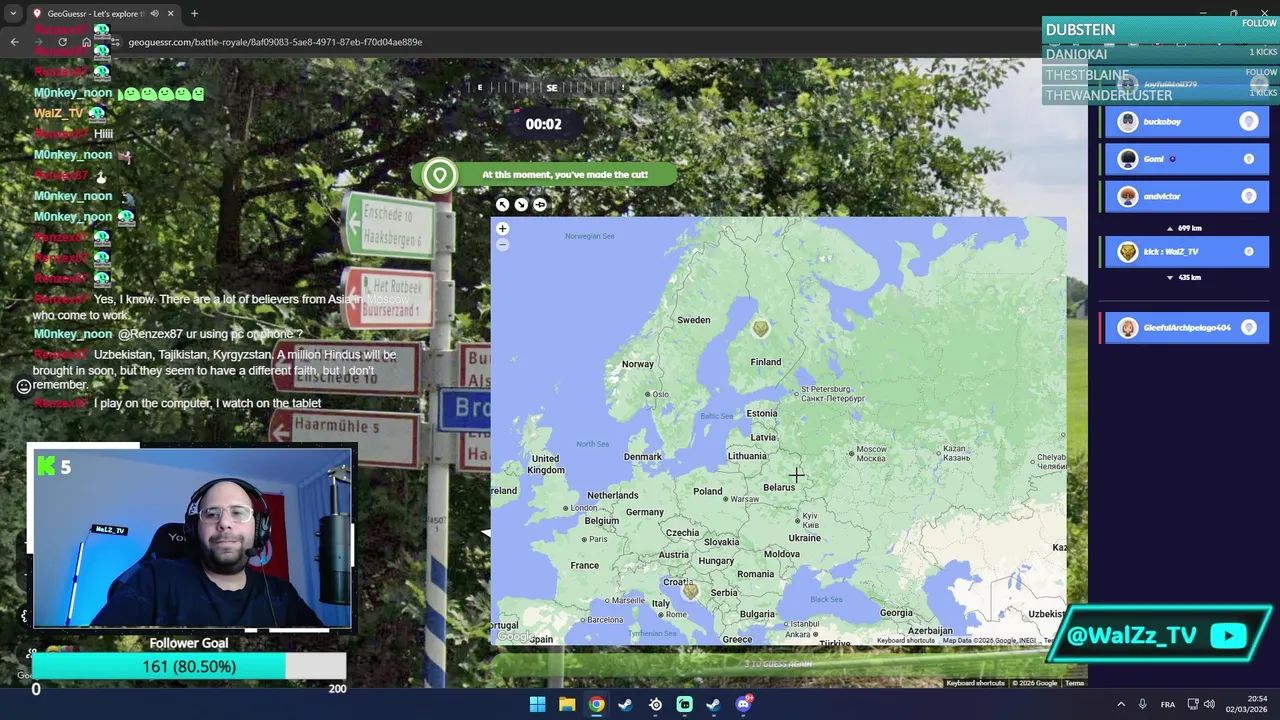Click the @WalZz_TV YouTube icon
This screenshot has width=1280, height=720.
pyautogui.click(x=1228, y=635)
